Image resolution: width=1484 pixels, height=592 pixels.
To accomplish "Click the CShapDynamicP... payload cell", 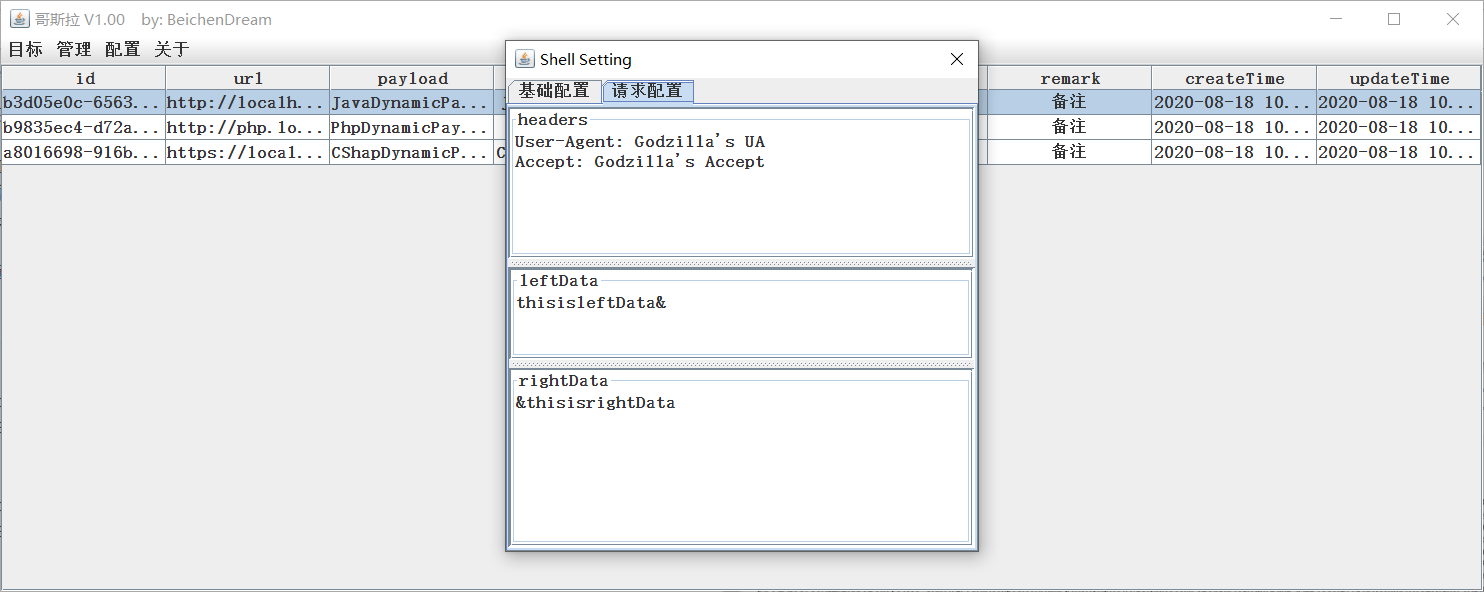I will [412, 152].
